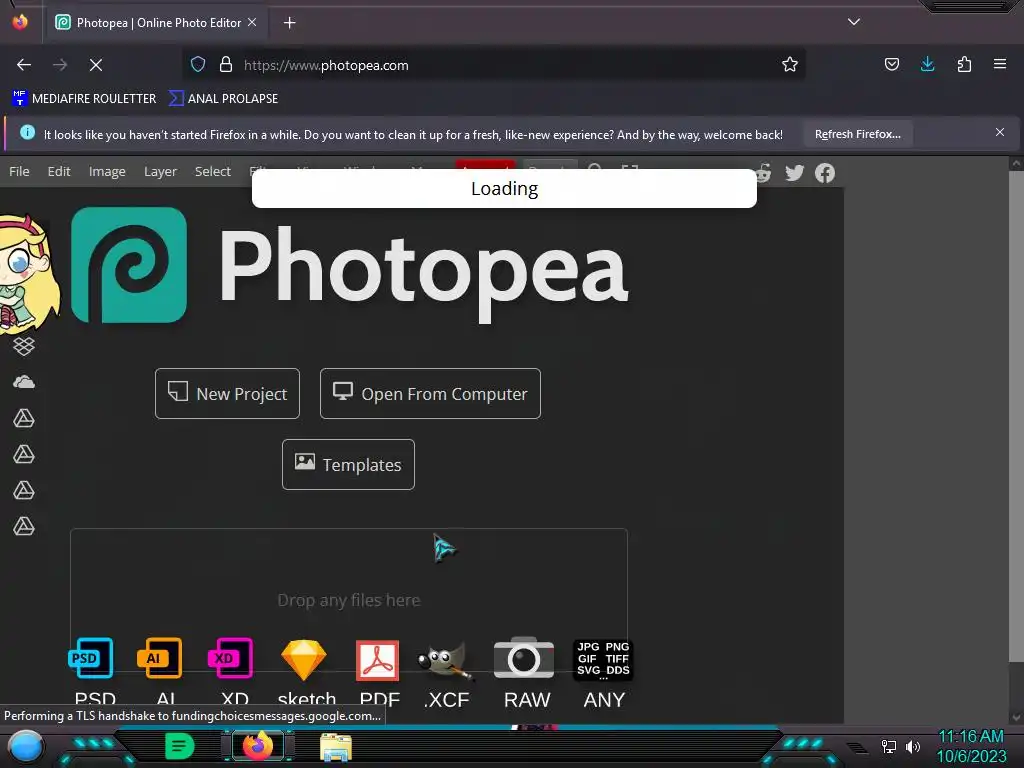The image size is (1024, 768).
Task: Stop page loading with X button
Action: [95, 65]
